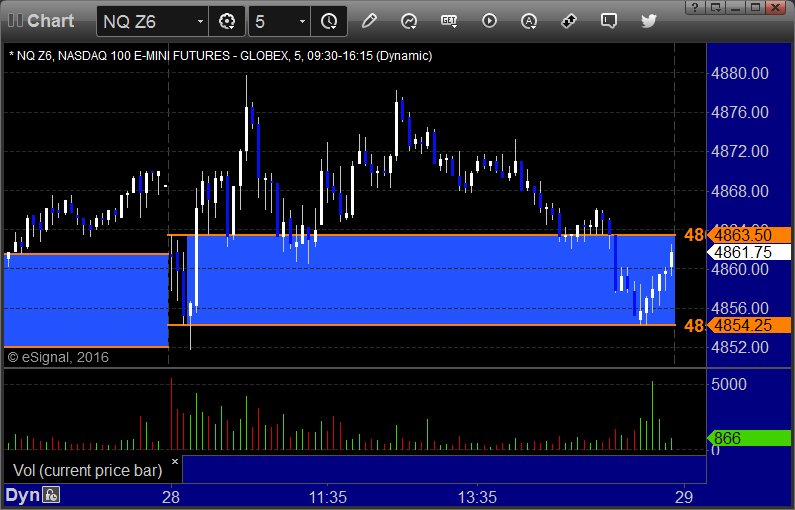
Task: Toggle the Dyn lock icon
Action: [x=51, y=494]
